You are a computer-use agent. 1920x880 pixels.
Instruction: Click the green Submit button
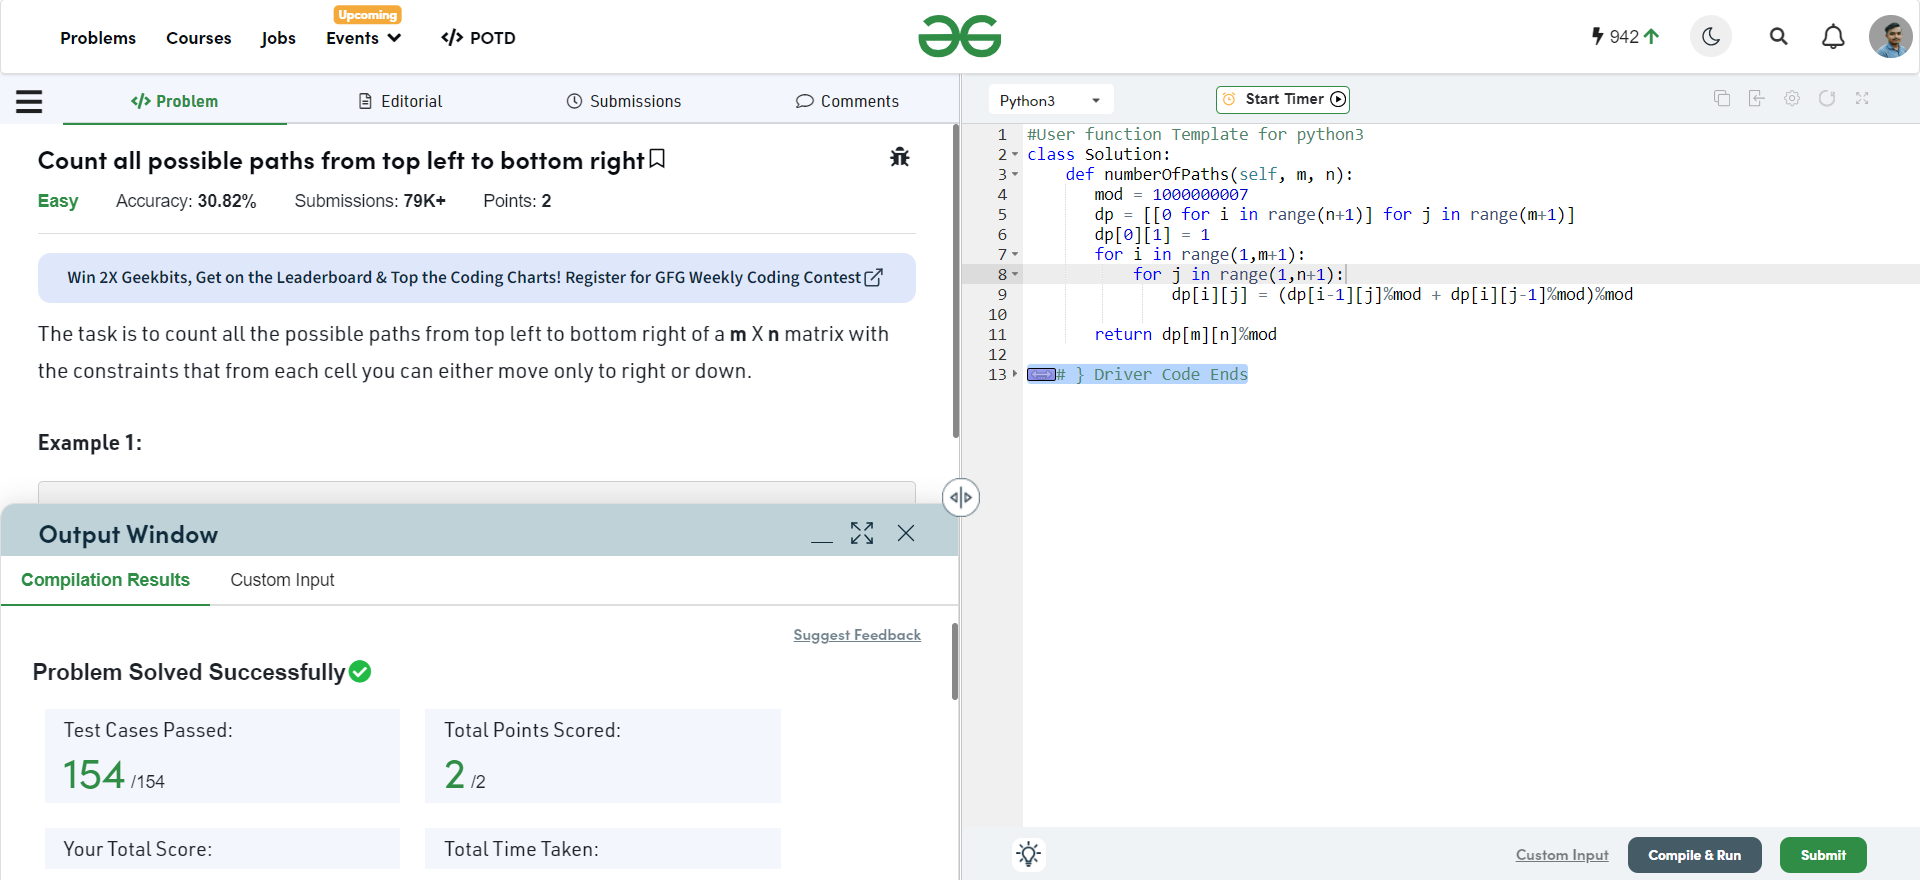pos(1823,855)
